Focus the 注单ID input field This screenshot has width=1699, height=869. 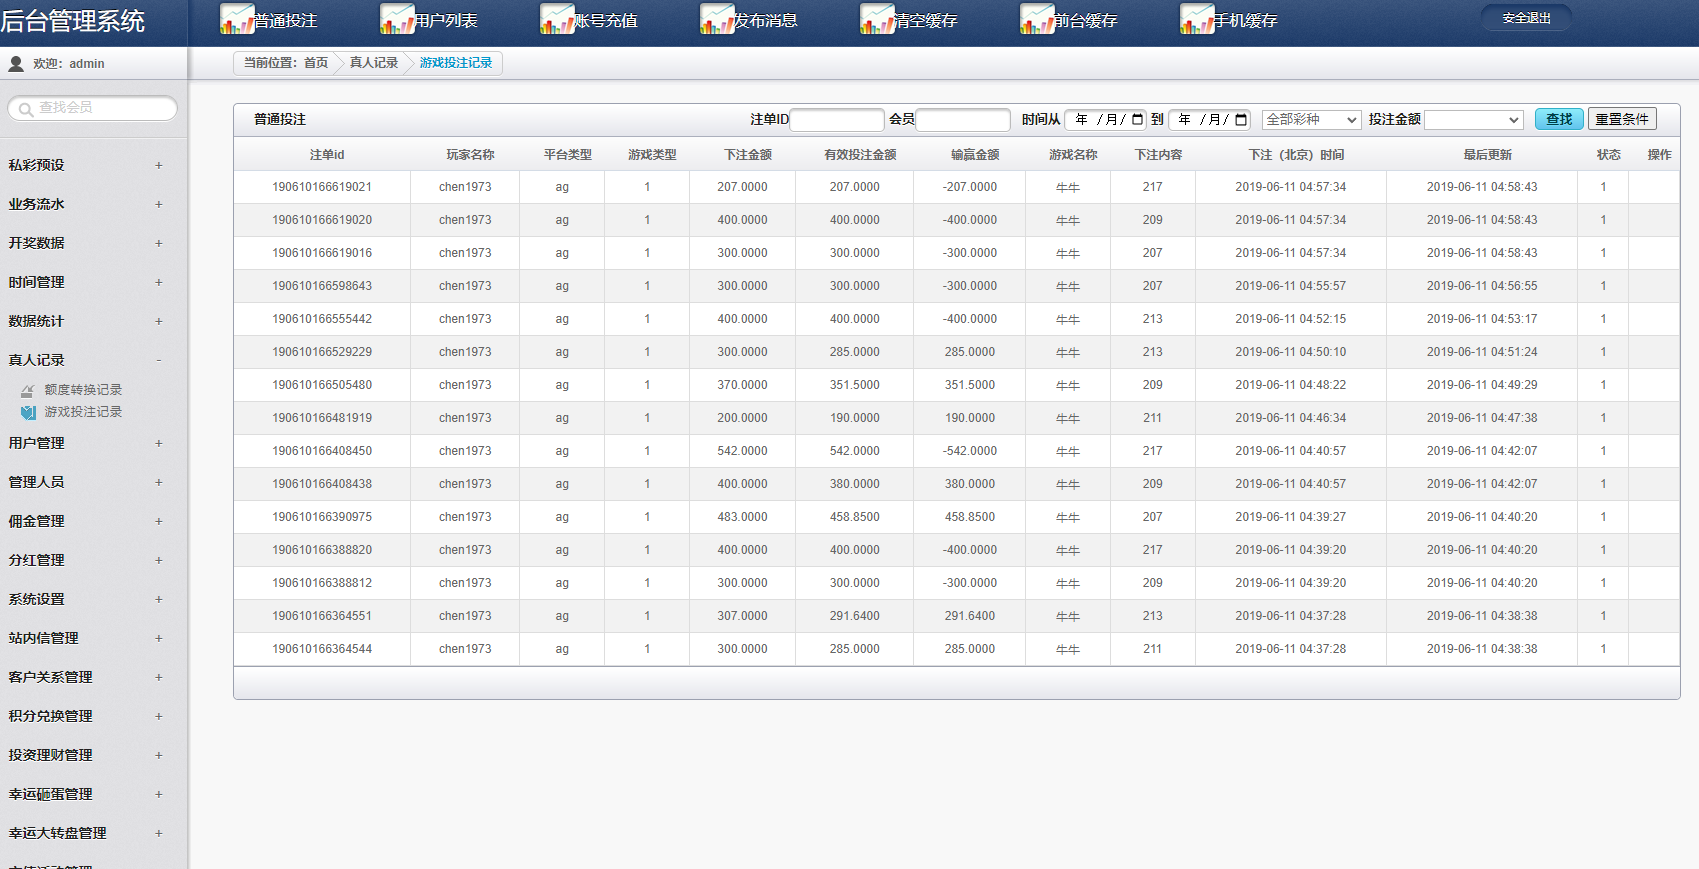(x=836, y=120)
